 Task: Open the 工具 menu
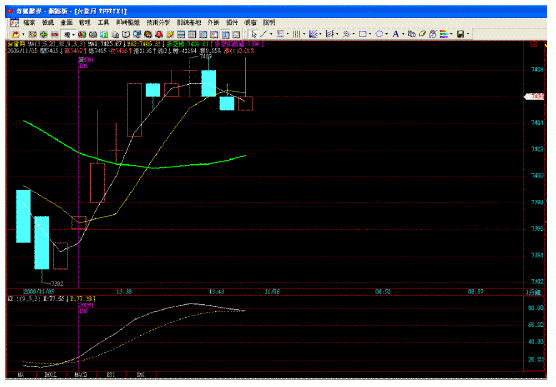[103, 22]
